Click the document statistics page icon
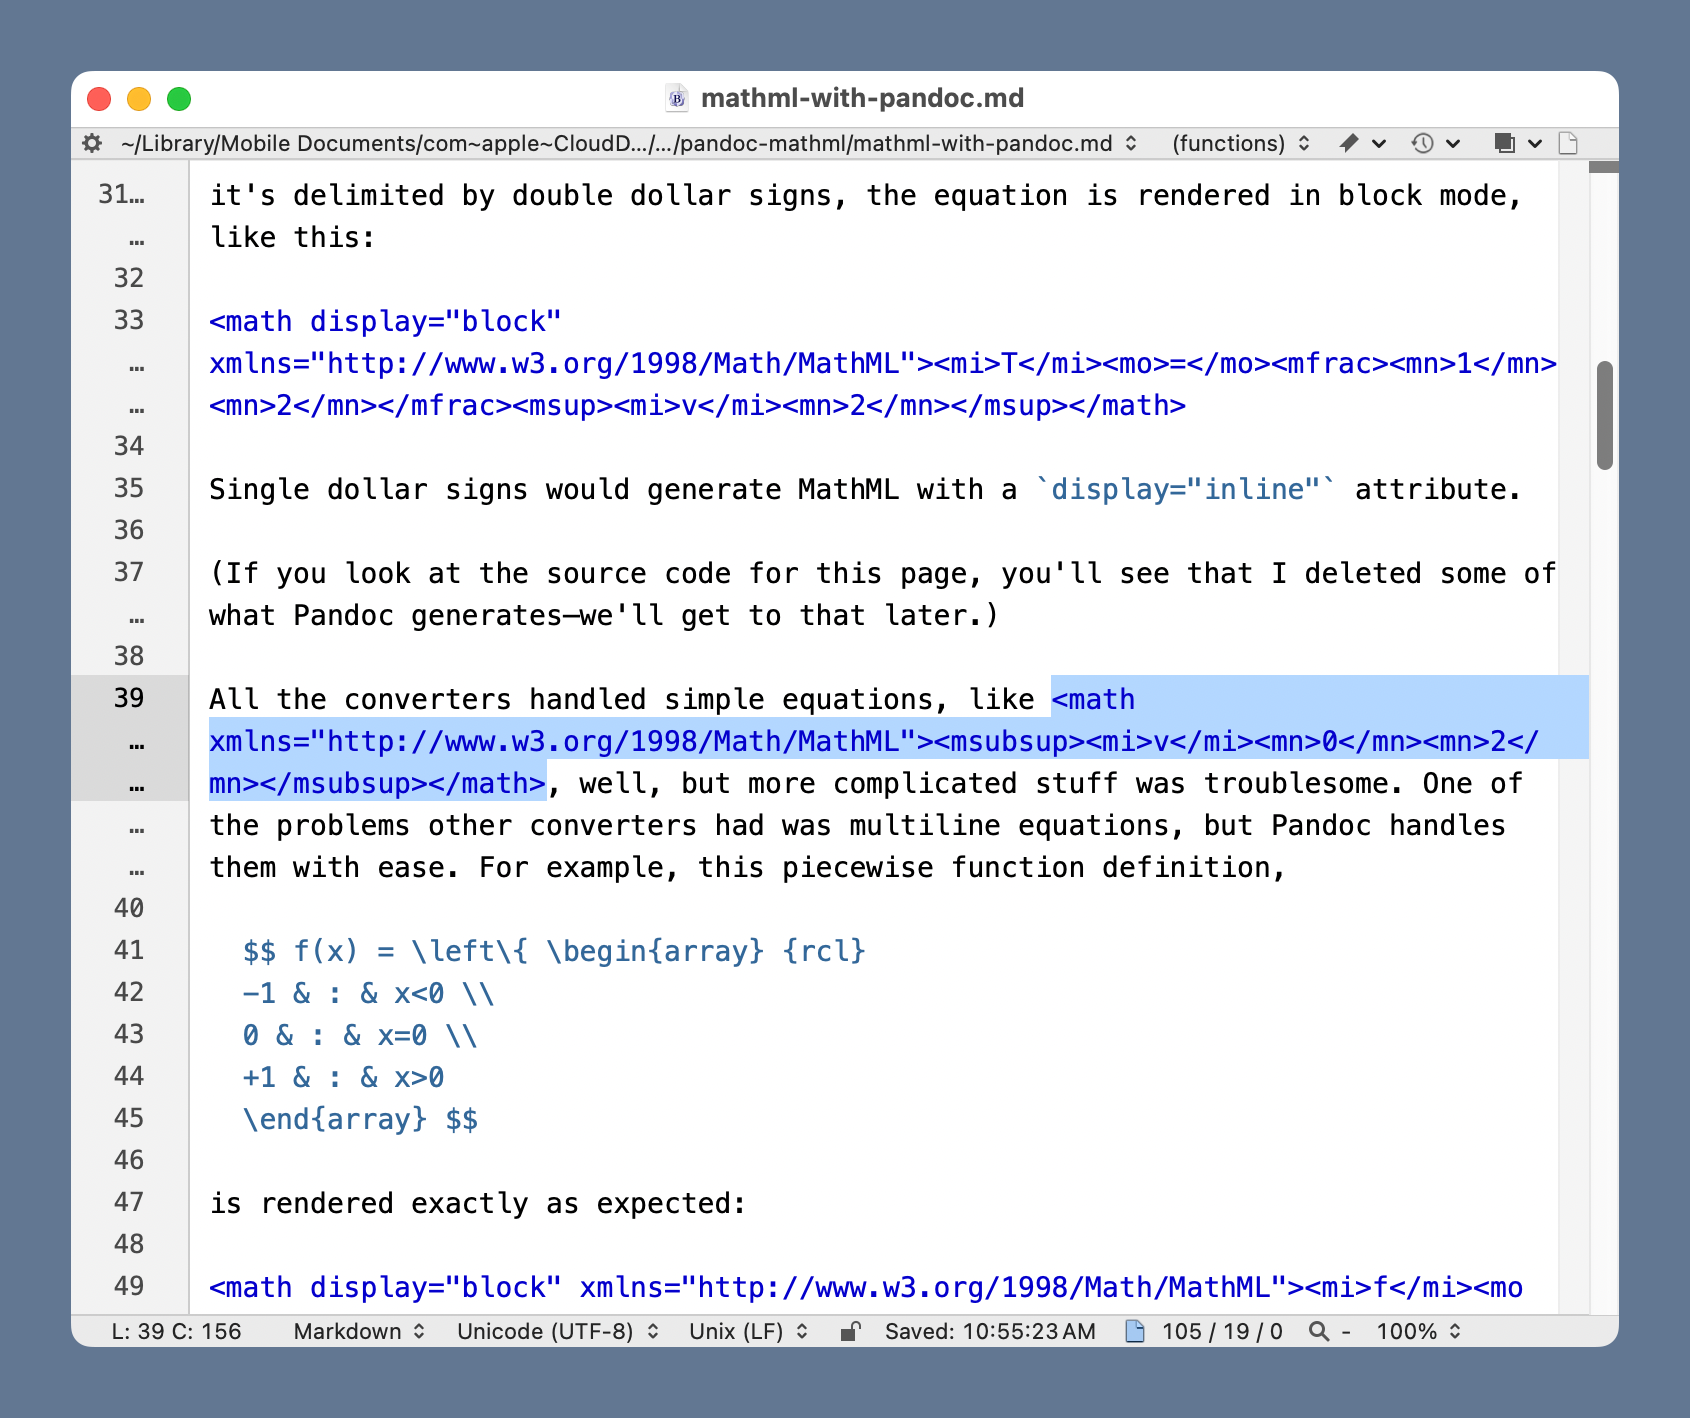The height and width of the screenshot is (1418, 1690). pyautogui.click(x=1135, y=1331)
